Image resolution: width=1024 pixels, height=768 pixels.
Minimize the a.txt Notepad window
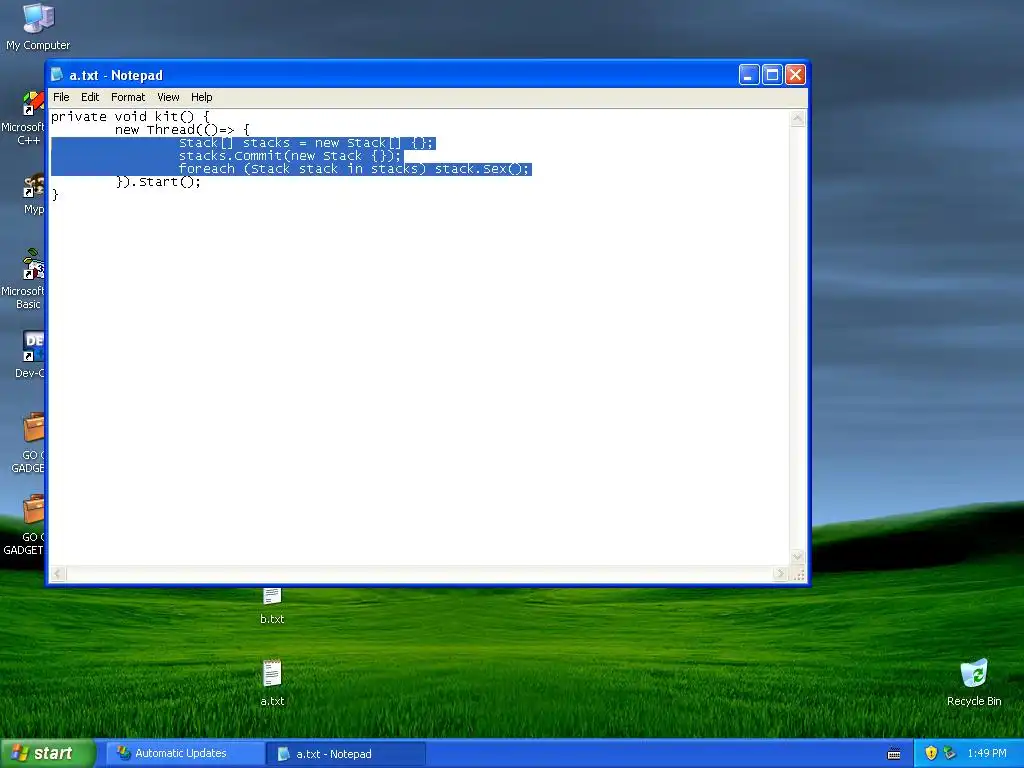[x=749, y=74]
